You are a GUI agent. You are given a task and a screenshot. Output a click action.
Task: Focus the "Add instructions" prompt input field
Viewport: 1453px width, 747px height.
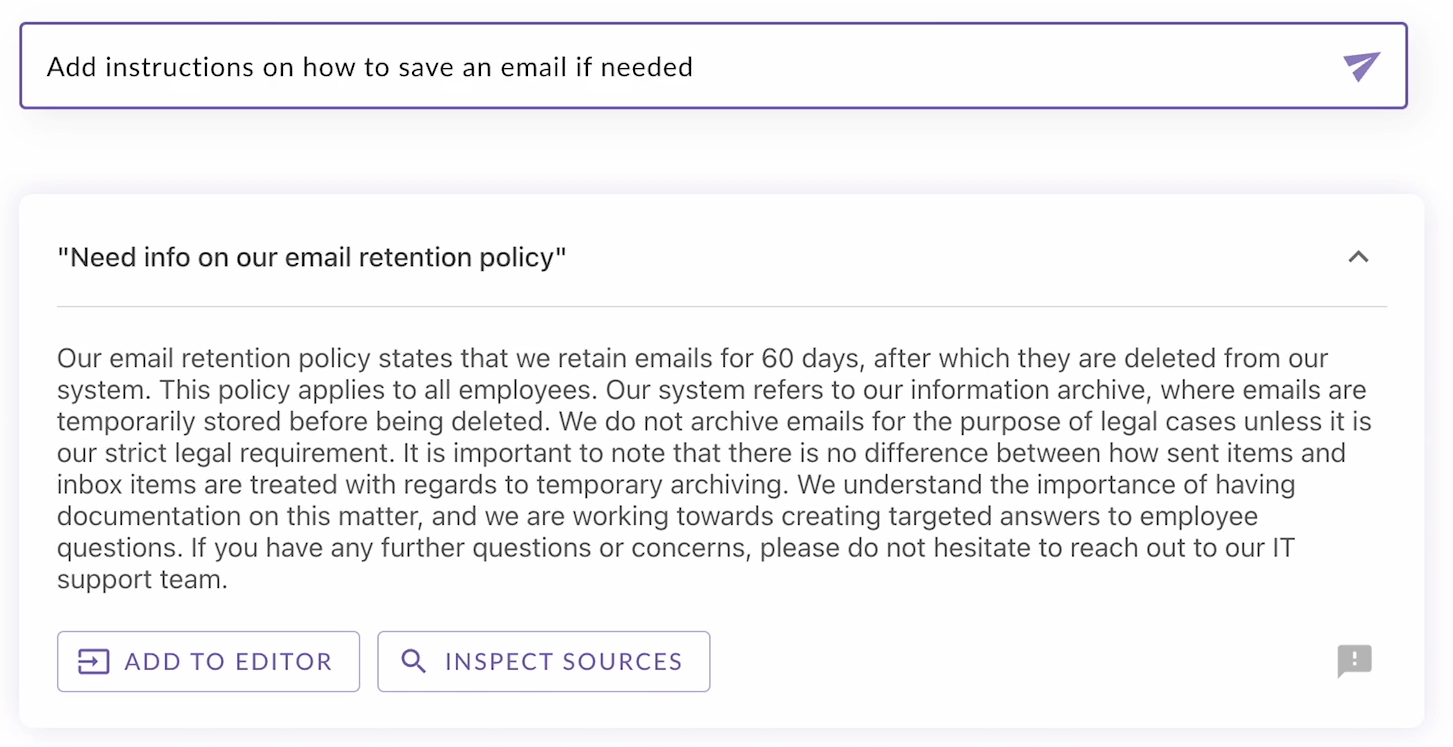[x=900, y=67]
